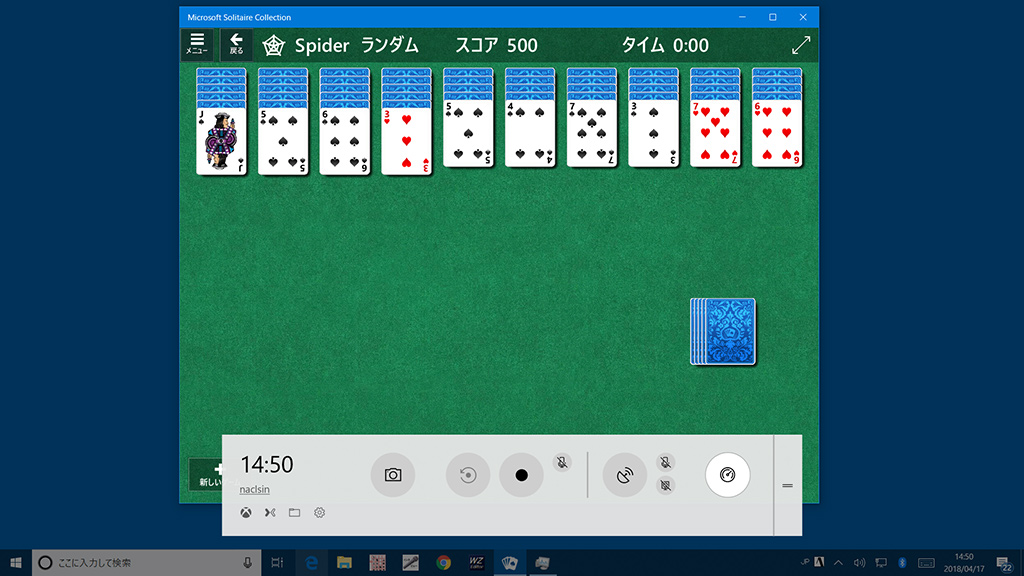
Task: Click the record last moments button
Action: click(x=467, y=475)
